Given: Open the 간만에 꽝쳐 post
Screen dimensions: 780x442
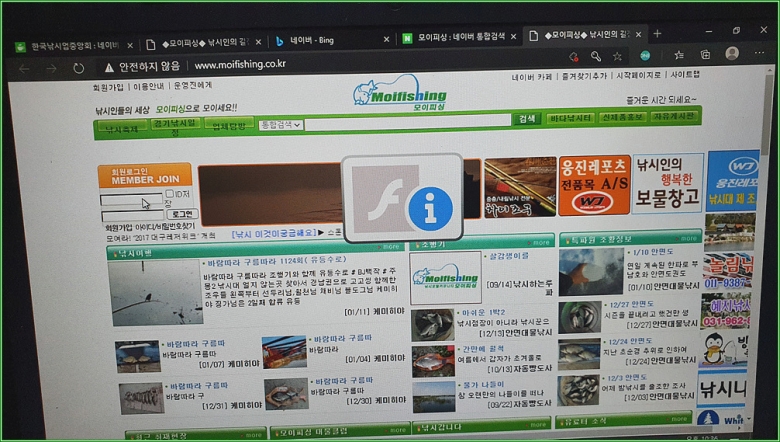Looking at the screenshot, I should click(483, 349).
